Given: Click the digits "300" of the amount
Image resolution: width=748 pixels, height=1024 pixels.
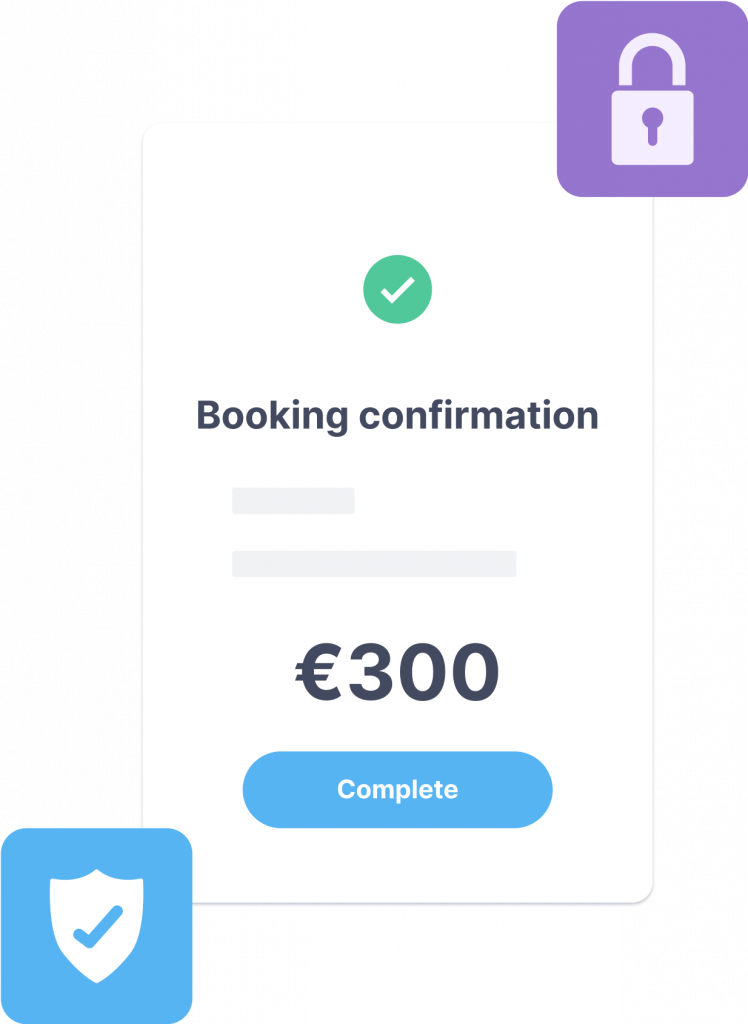Looking at the screenshot, I should click(x=424, y=671).
